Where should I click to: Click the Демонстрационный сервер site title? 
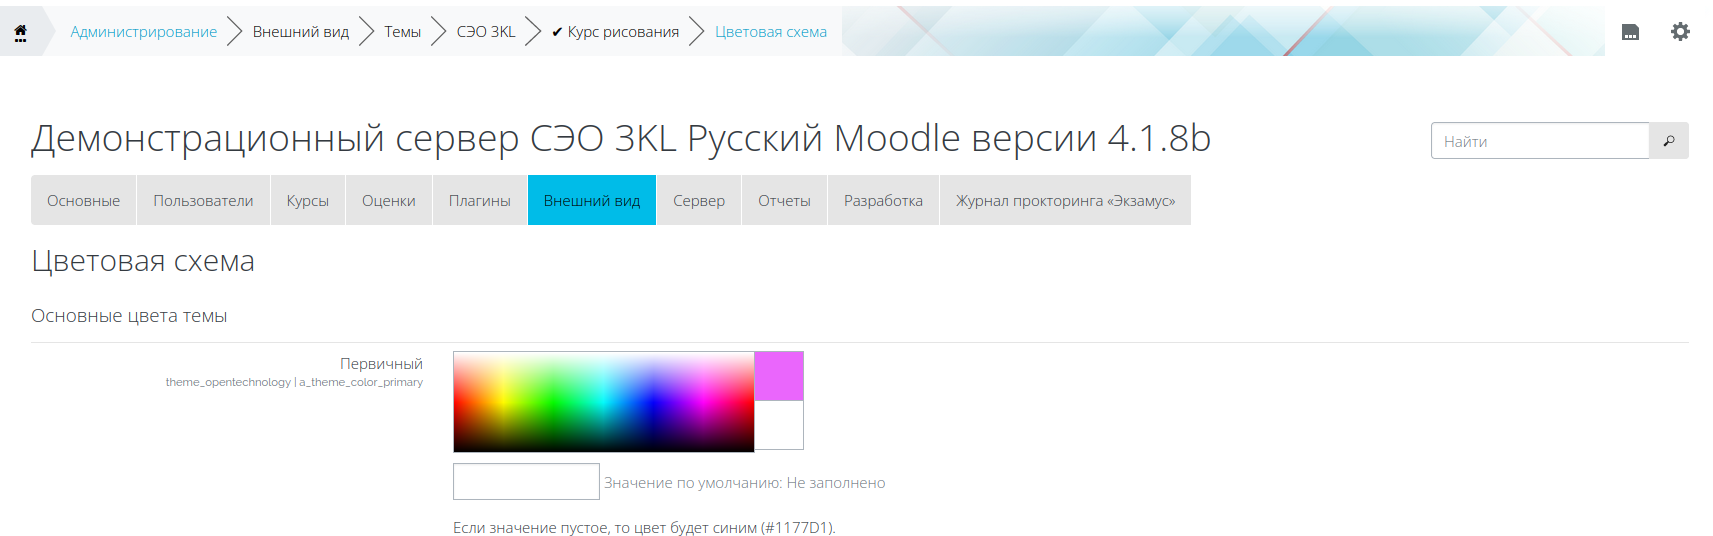click(621, 138)
